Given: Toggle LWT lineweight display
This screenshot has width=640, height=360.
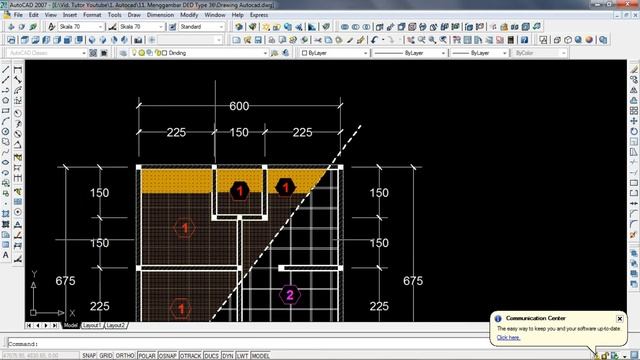Looking at the screenshot, I should click(x=242, y=356).
